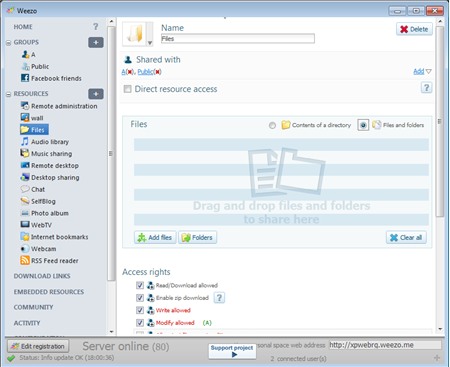450x367 pixels.
Task: Open Remote administration resource icon
Action: click(x=25, y=106)
